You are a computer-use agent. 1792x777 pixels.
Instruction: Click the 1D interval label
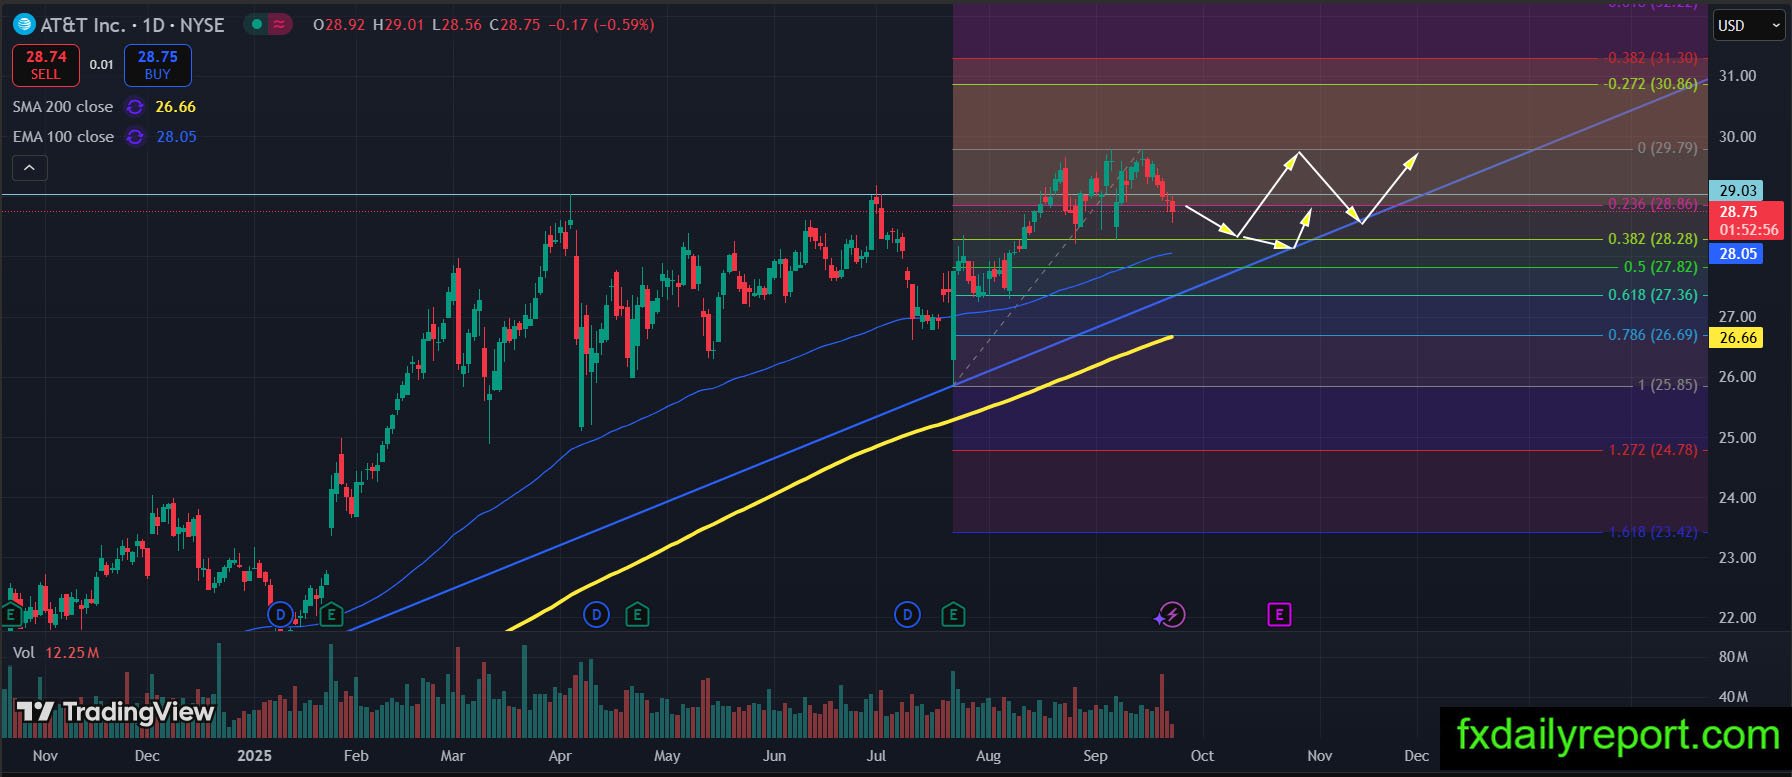tap(153, 25)
